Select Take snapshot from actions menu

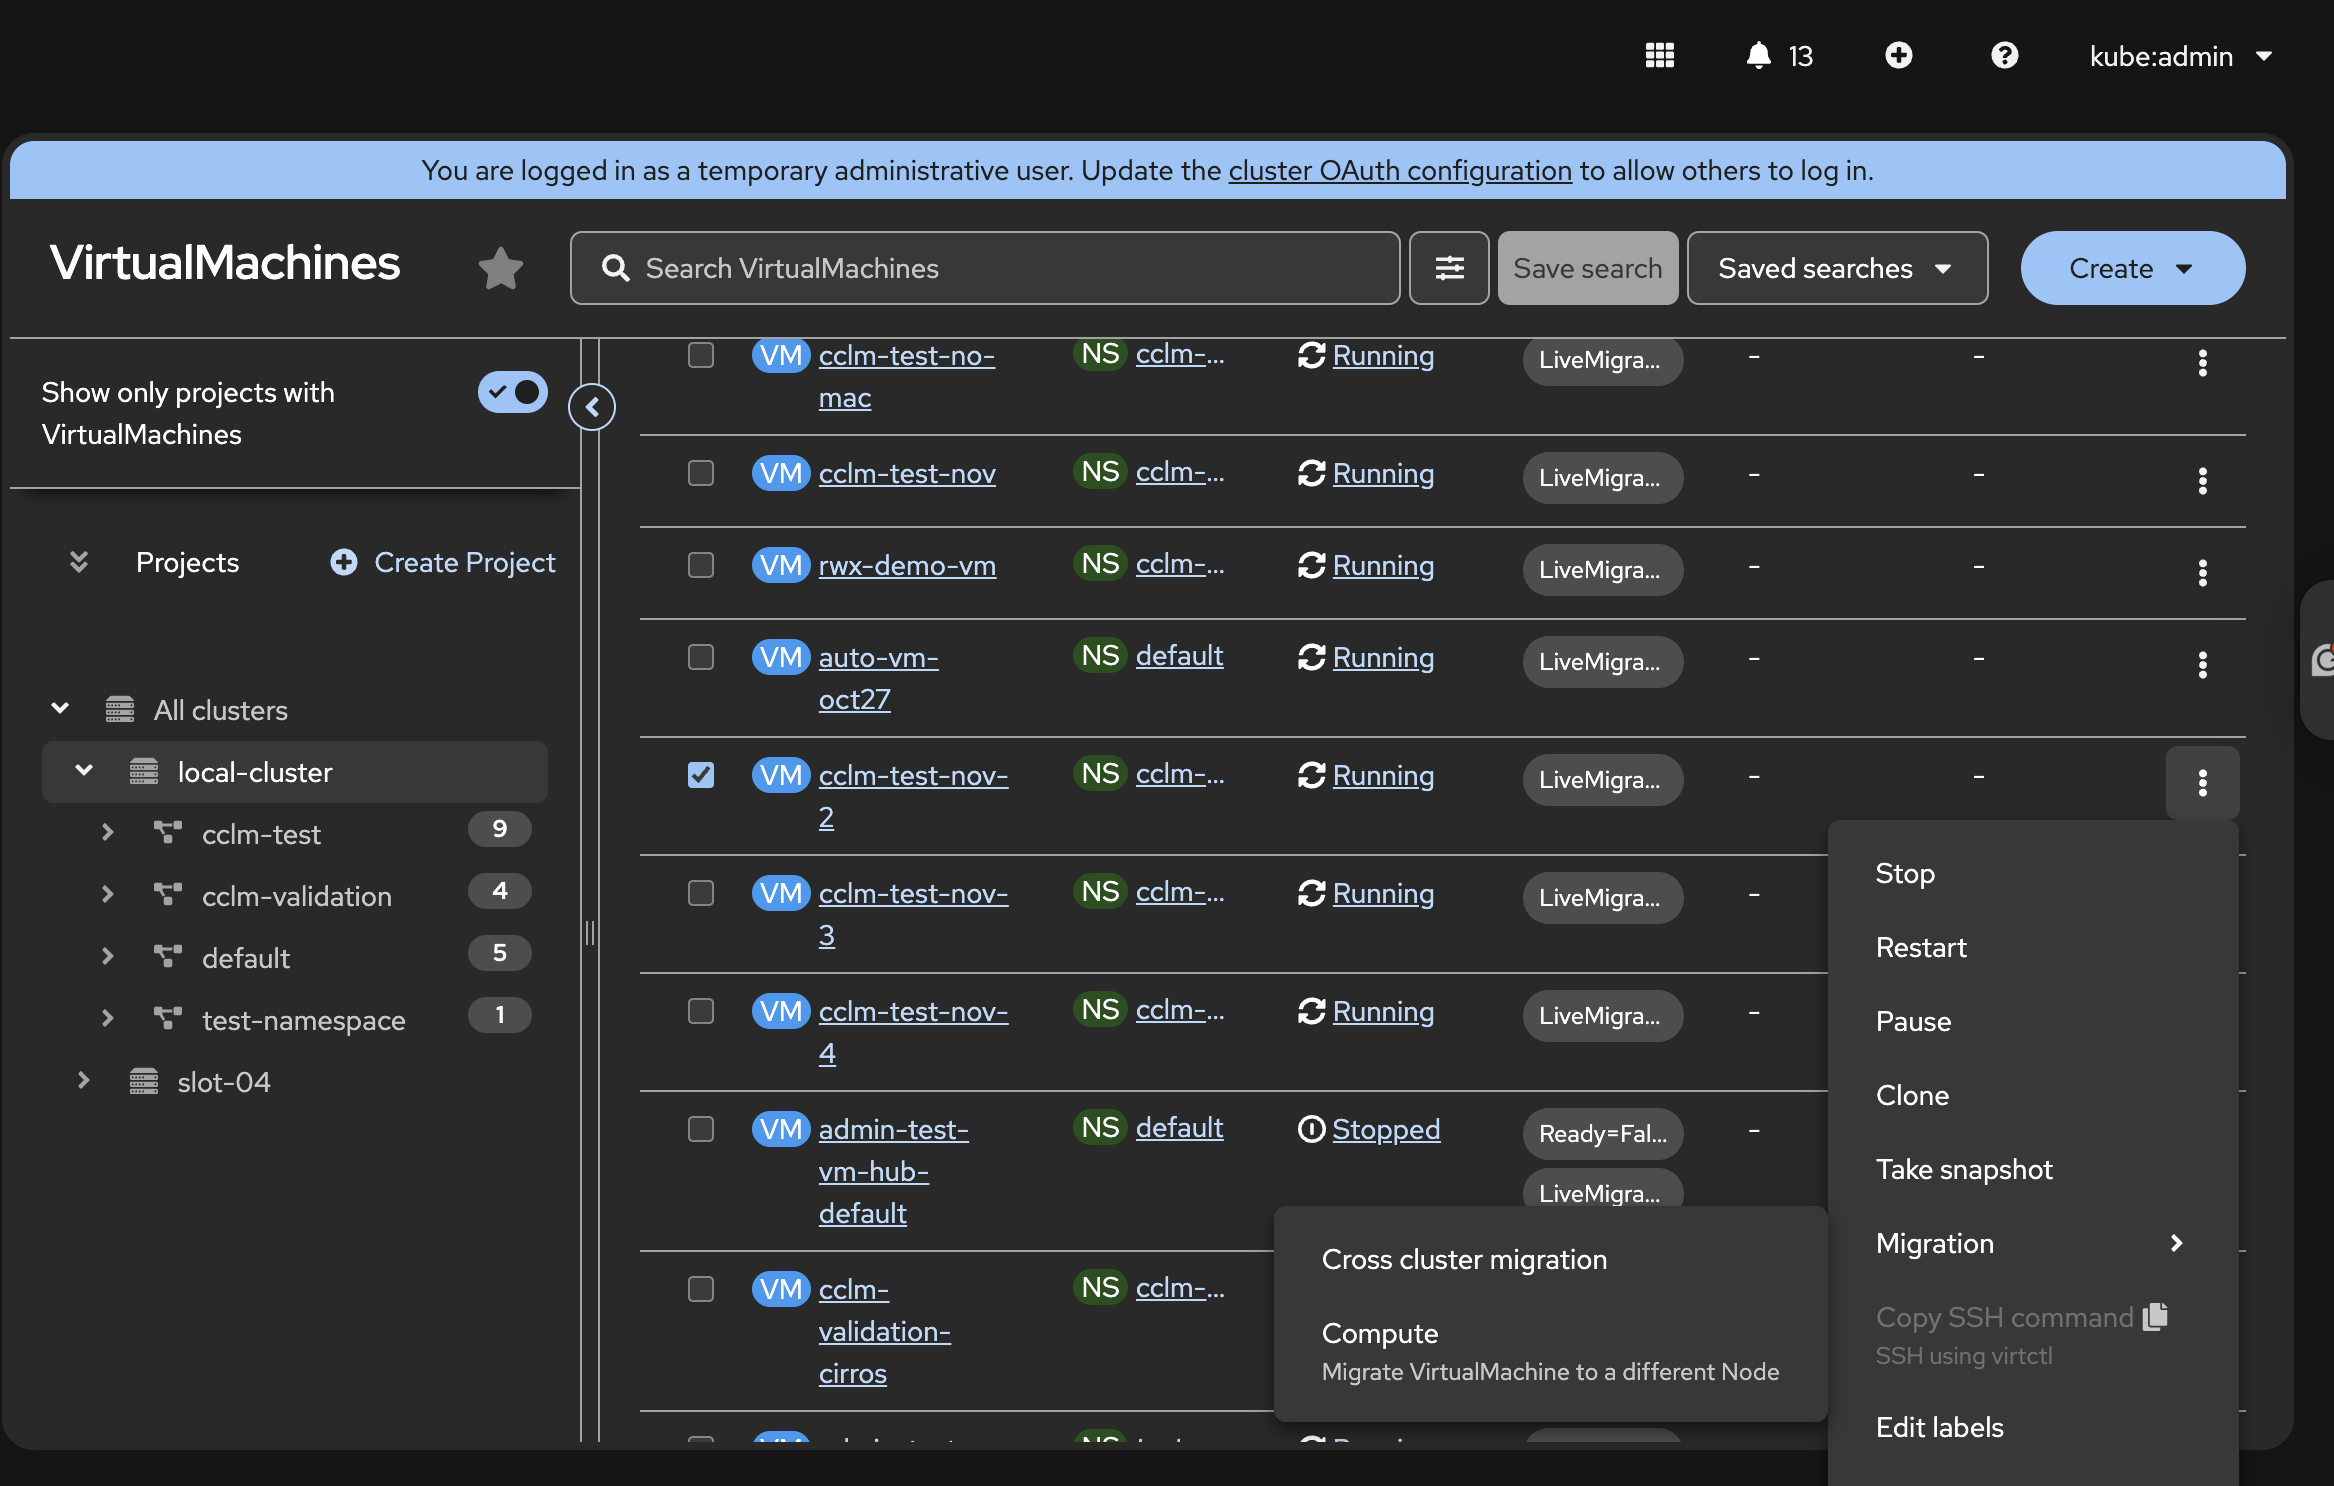[x=1964, y=1169]
